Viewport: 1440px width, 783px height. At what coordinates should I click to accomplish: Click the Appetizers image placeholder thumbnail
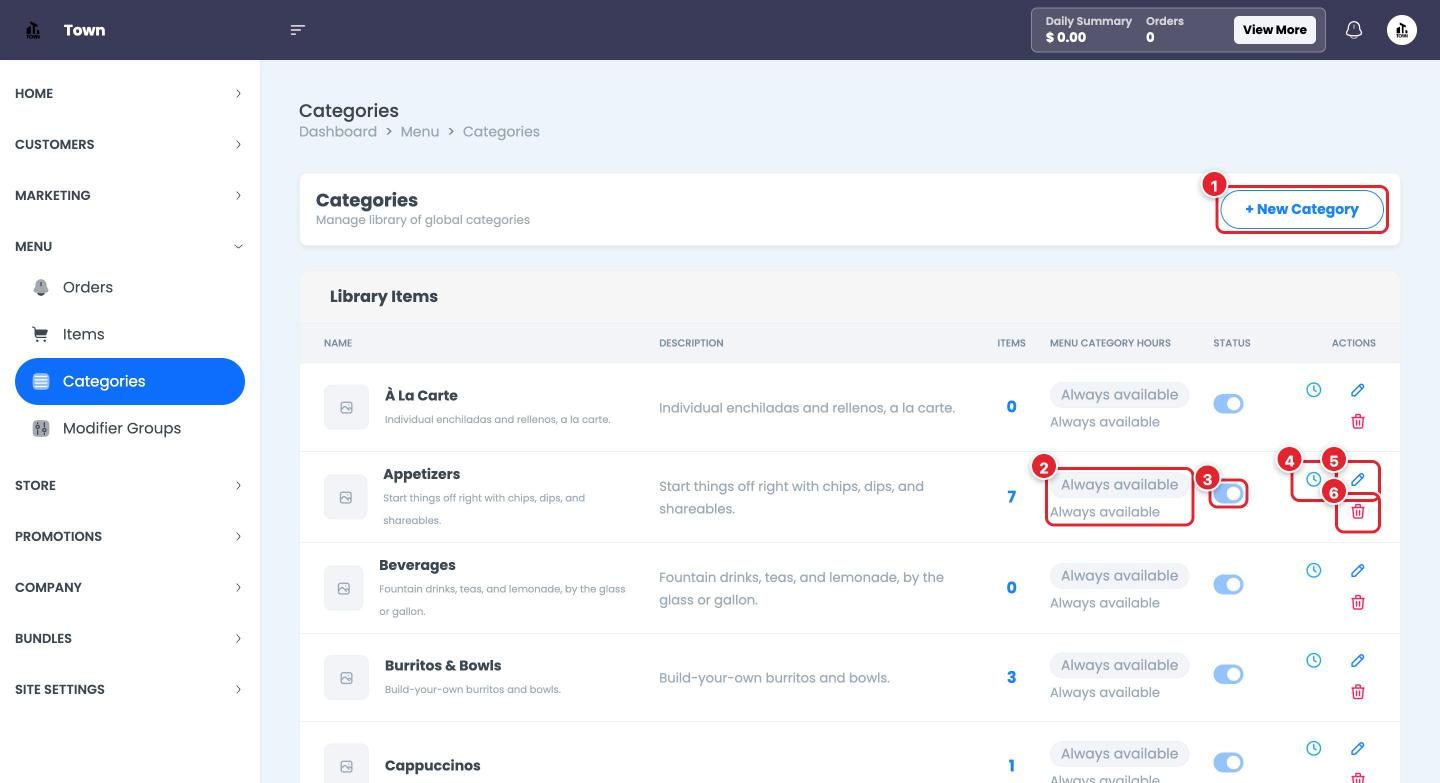[x=346, y=497]
